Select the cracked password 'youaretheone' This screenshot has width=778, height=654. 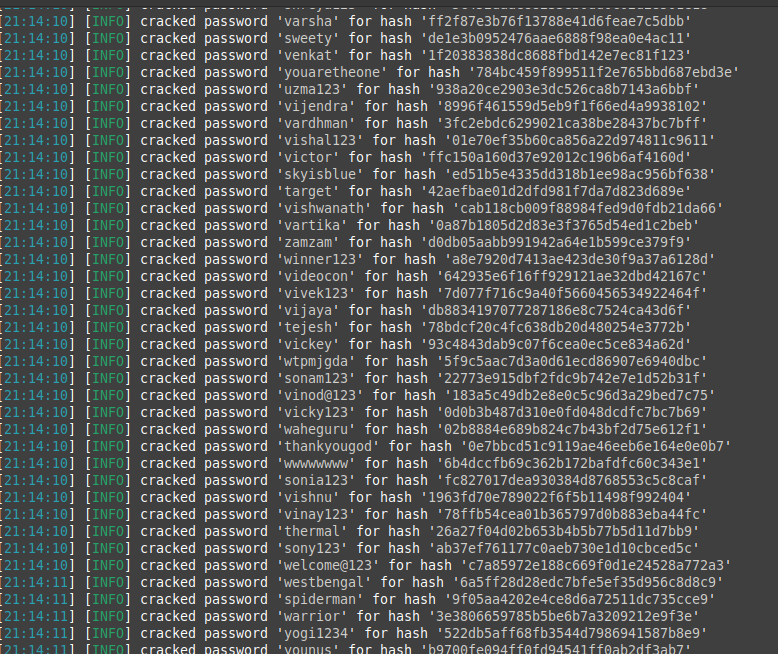click(332, 72)
